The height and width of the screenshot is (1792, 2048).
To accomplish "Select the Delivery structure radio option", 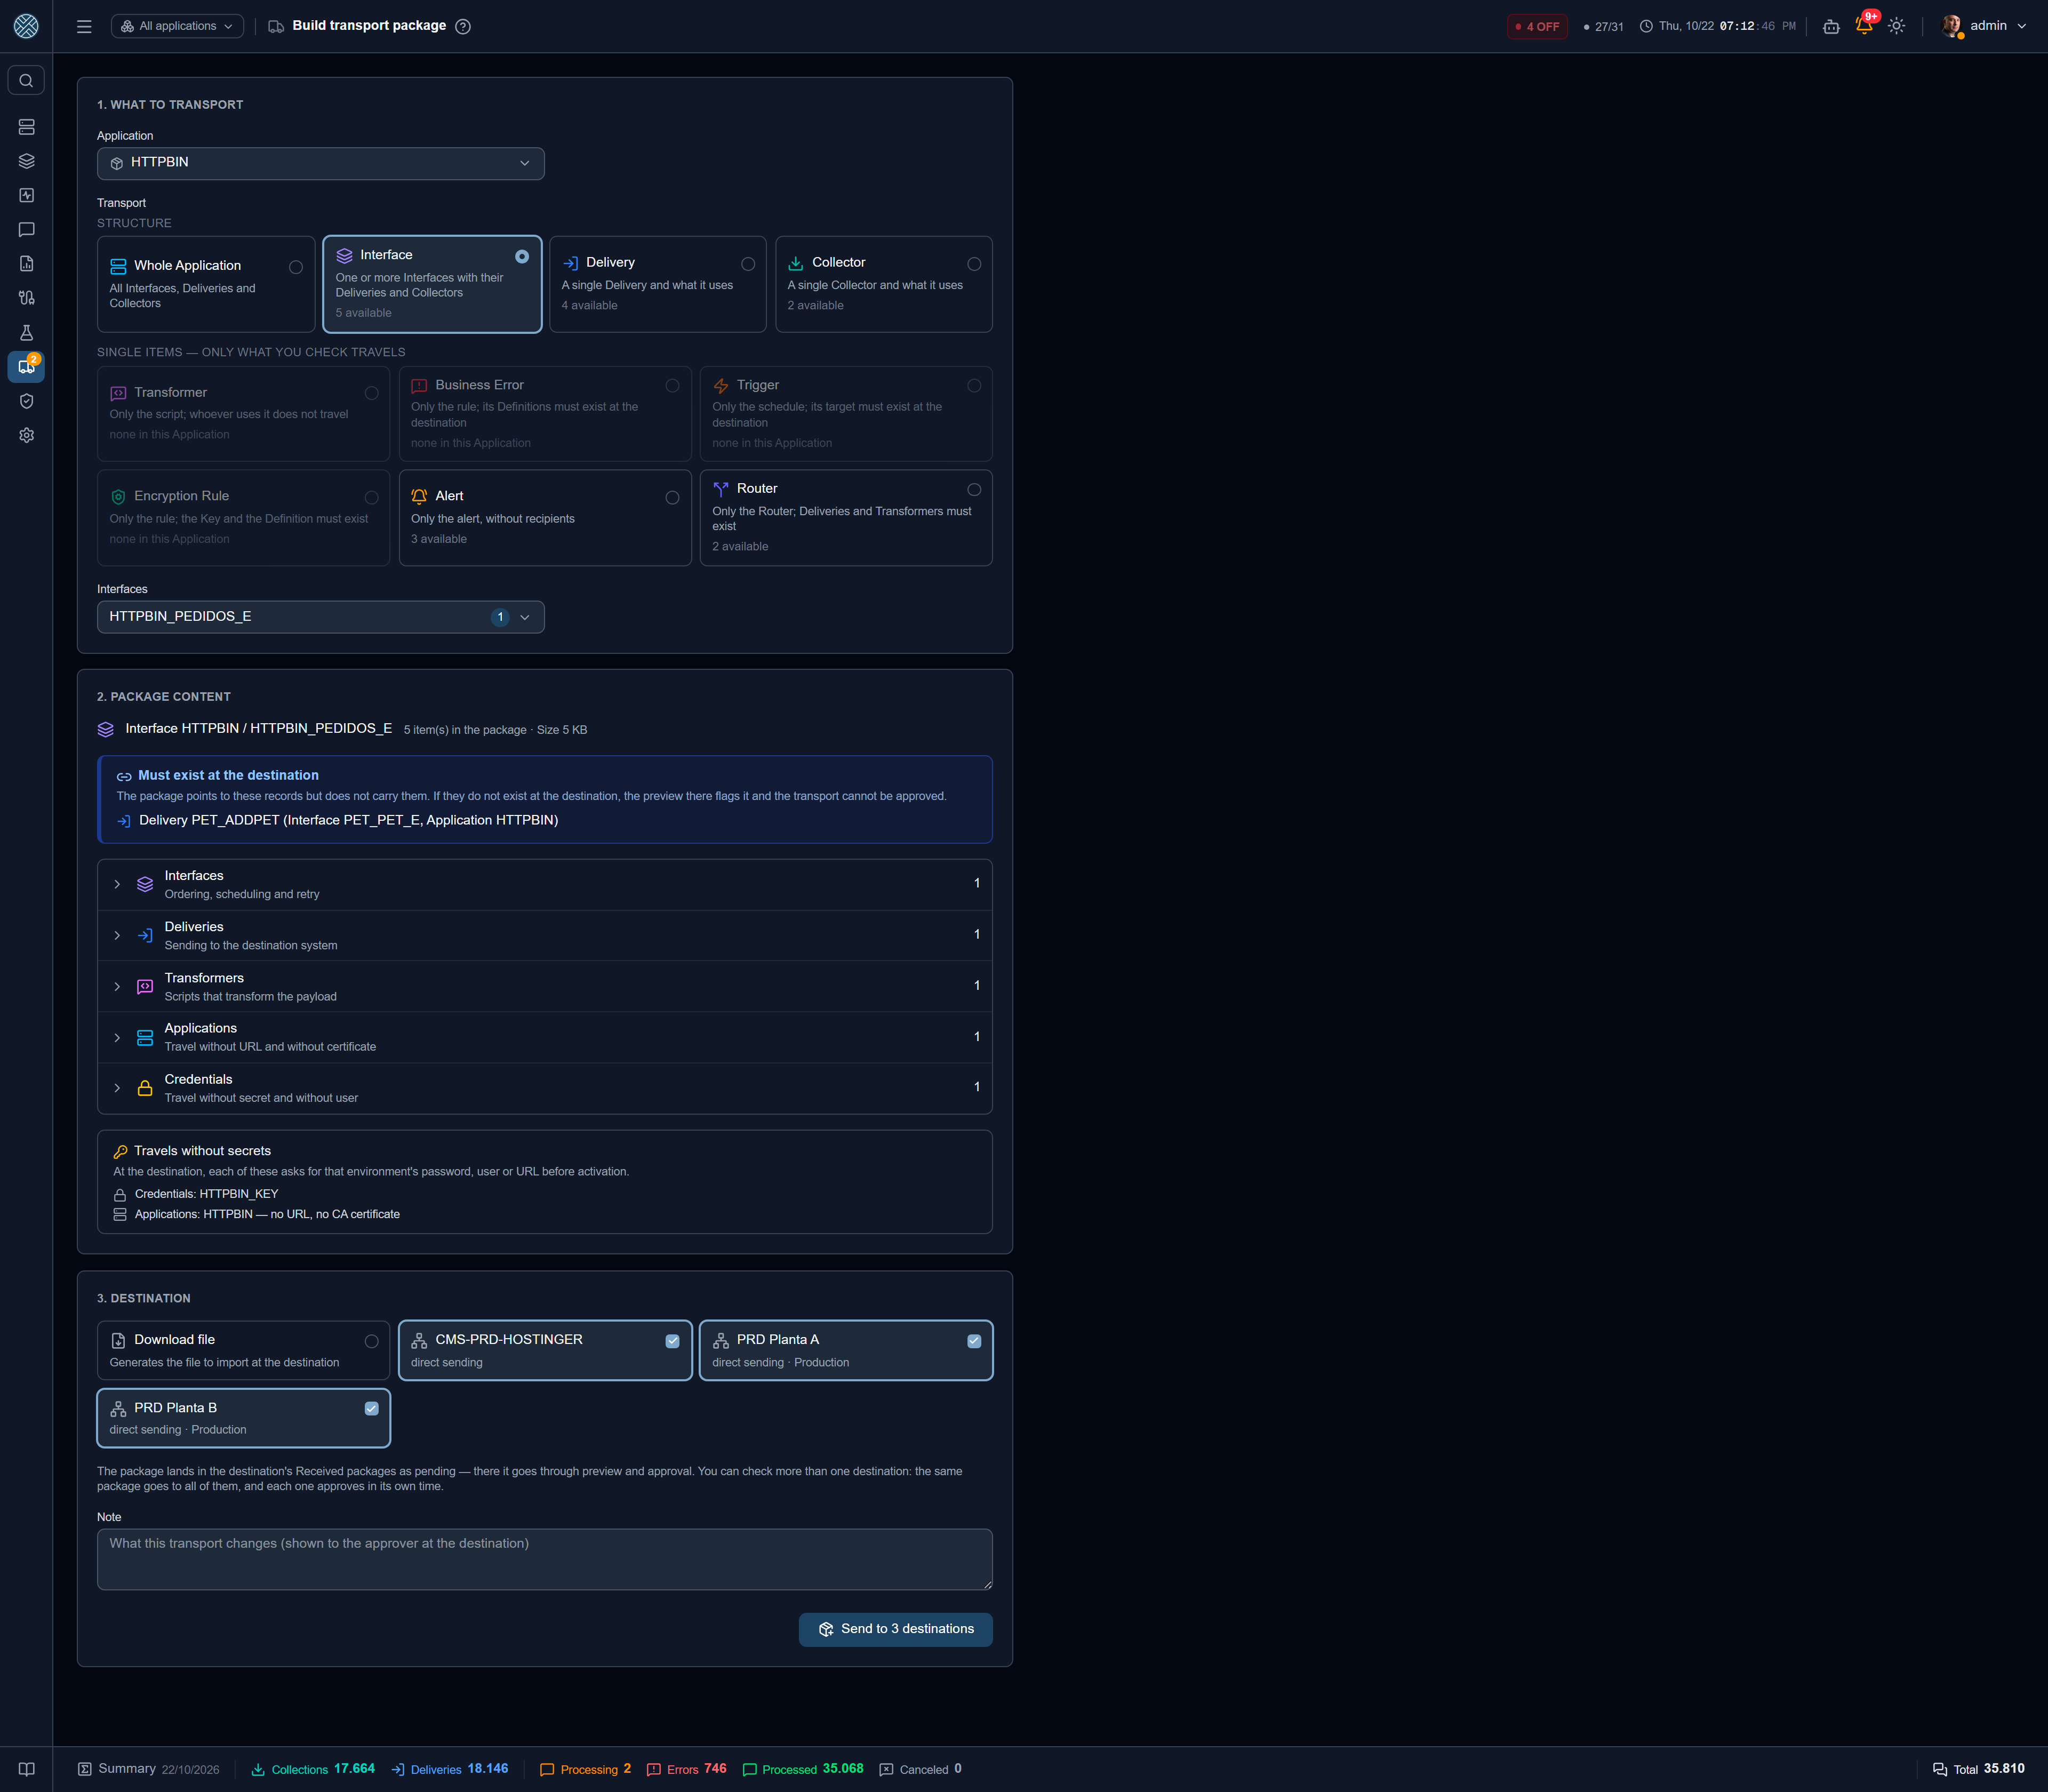I will pyautogui.click(x=748, y=264).
